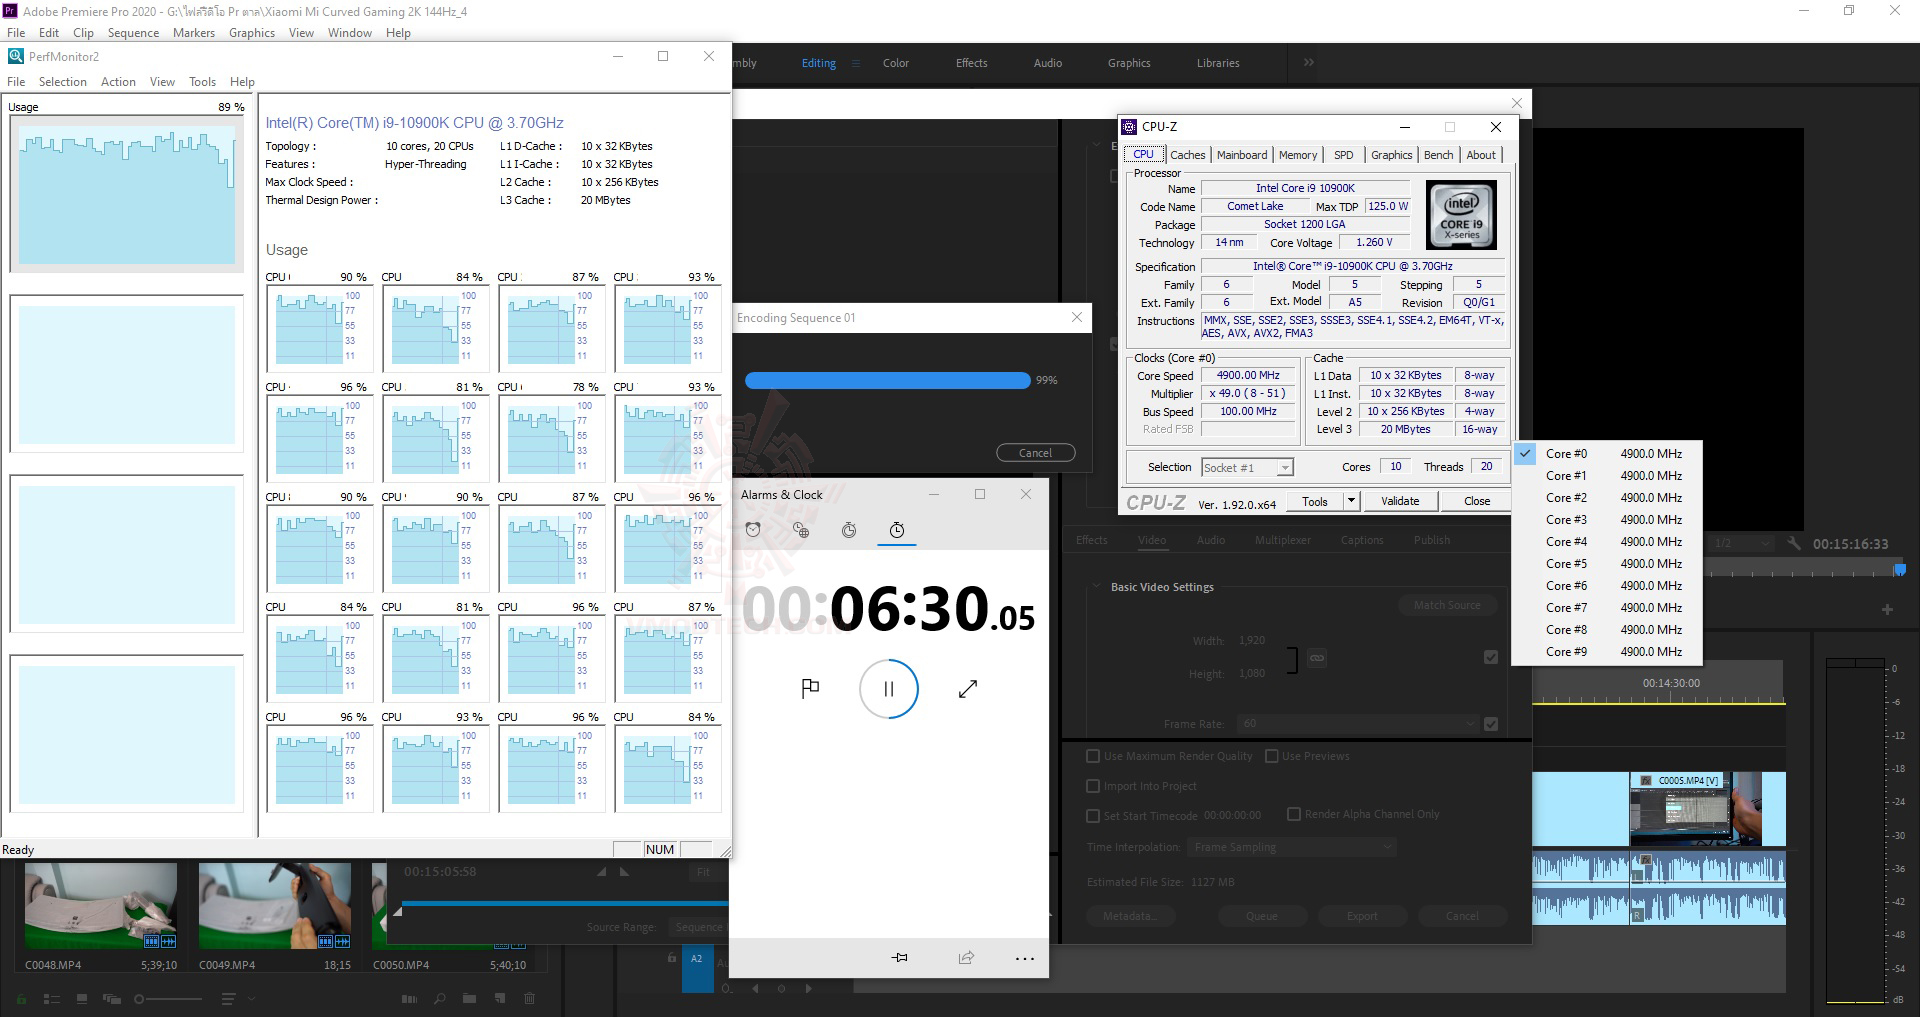
Task: Toggle the Frame Rate match source checkbox
Action: (x=1491, y=724)
